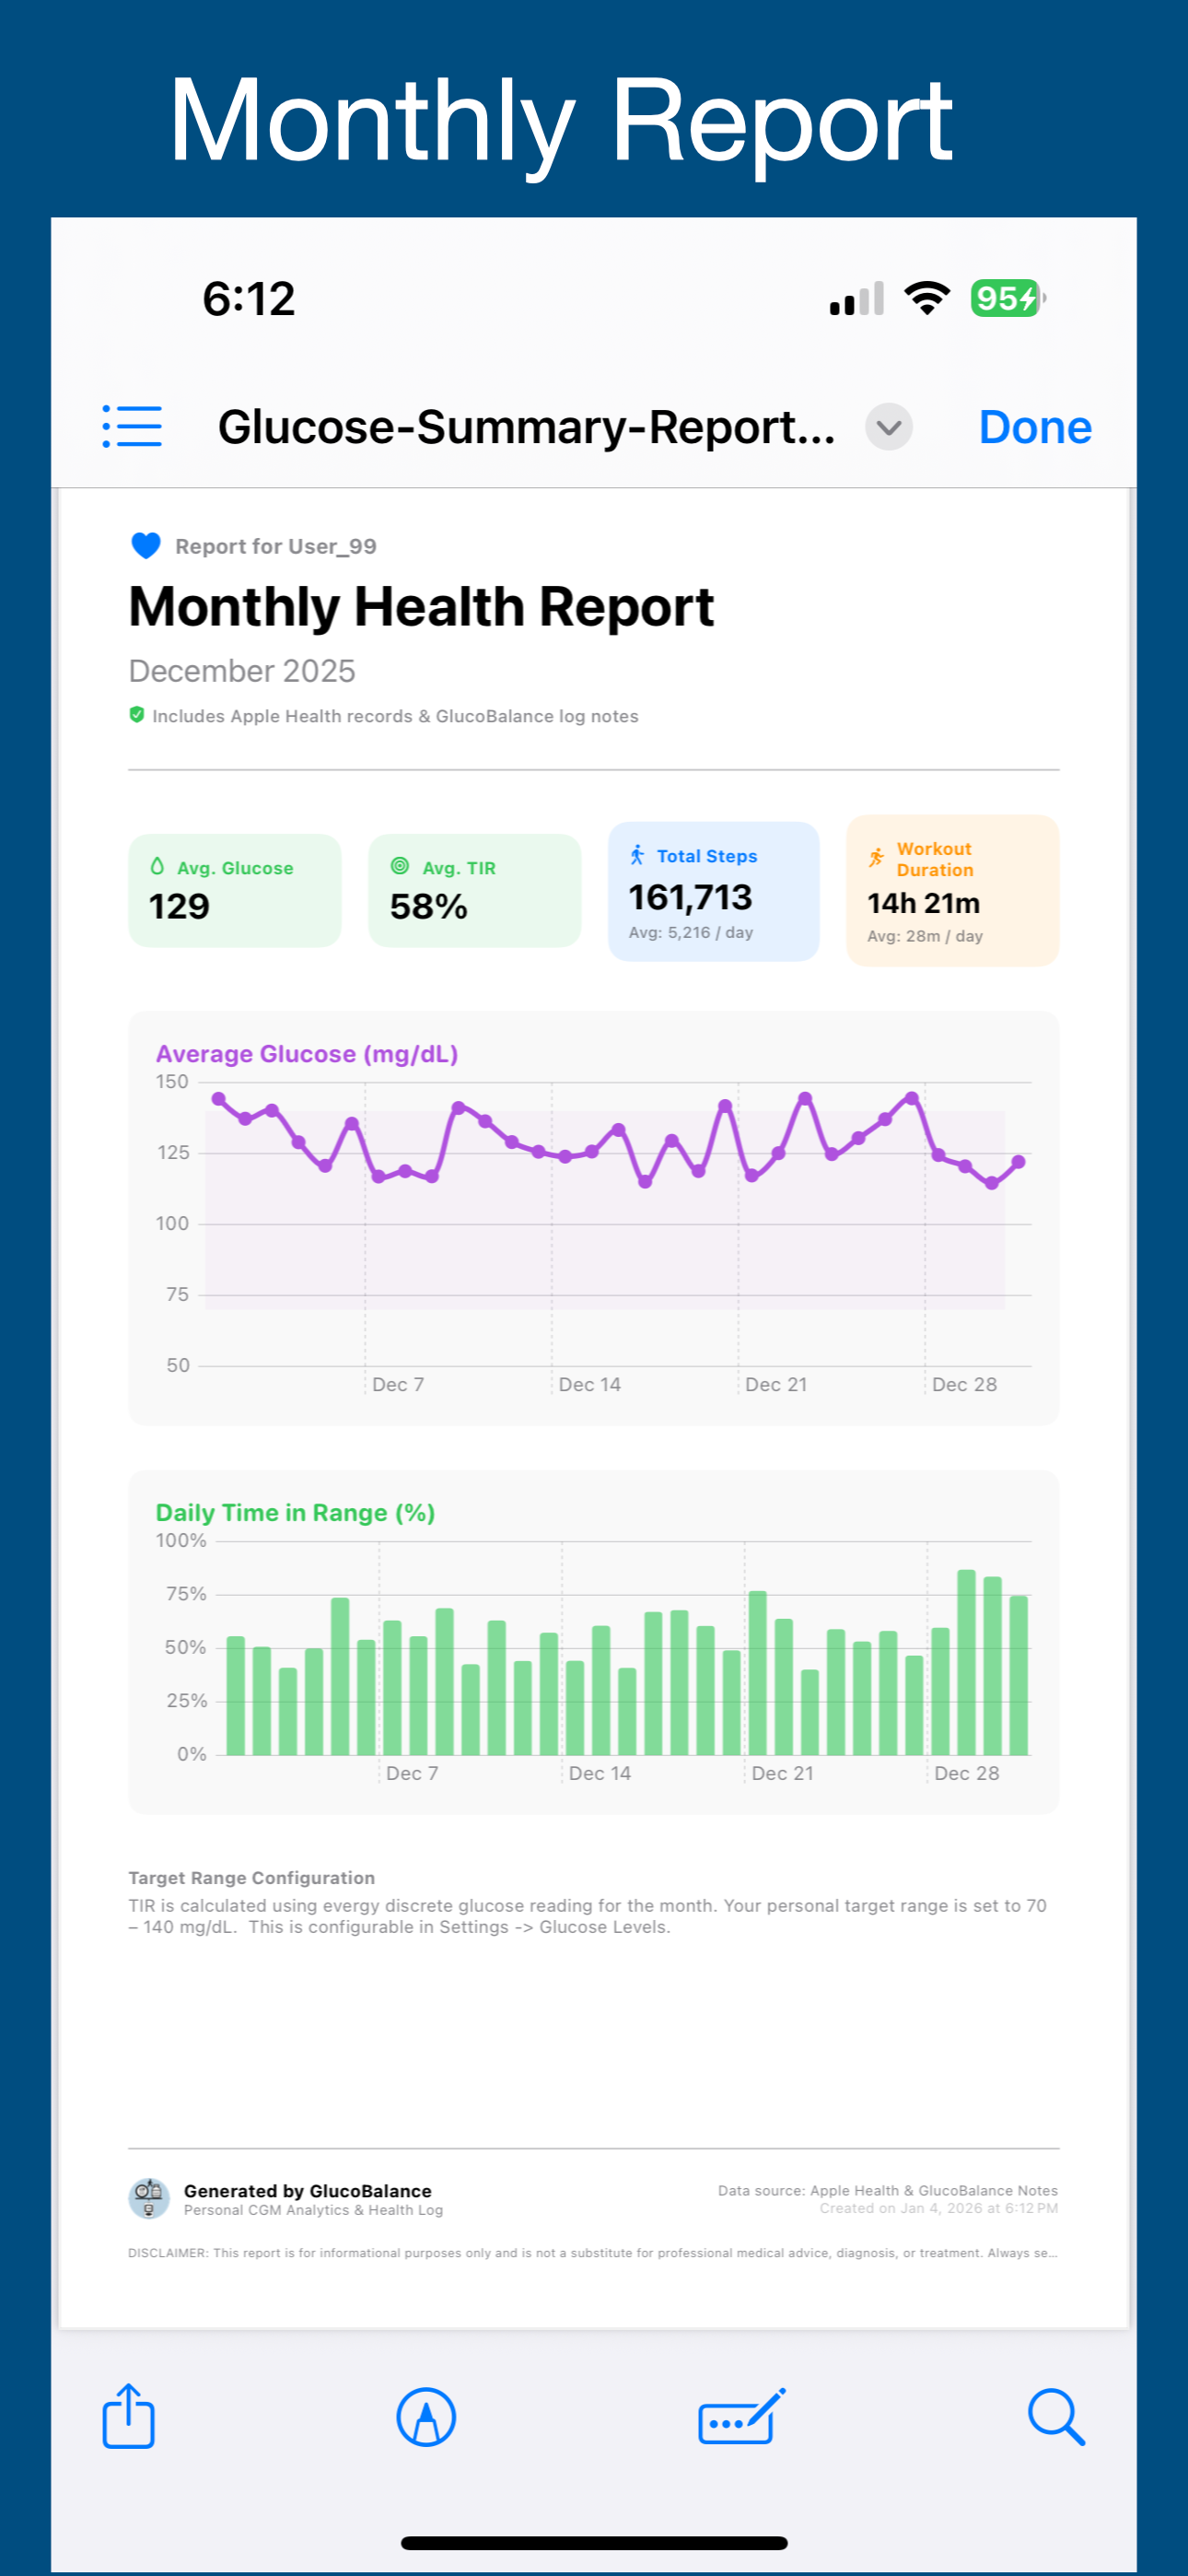Tap the Wi-Fi status icon

click(x=927, y=298)
